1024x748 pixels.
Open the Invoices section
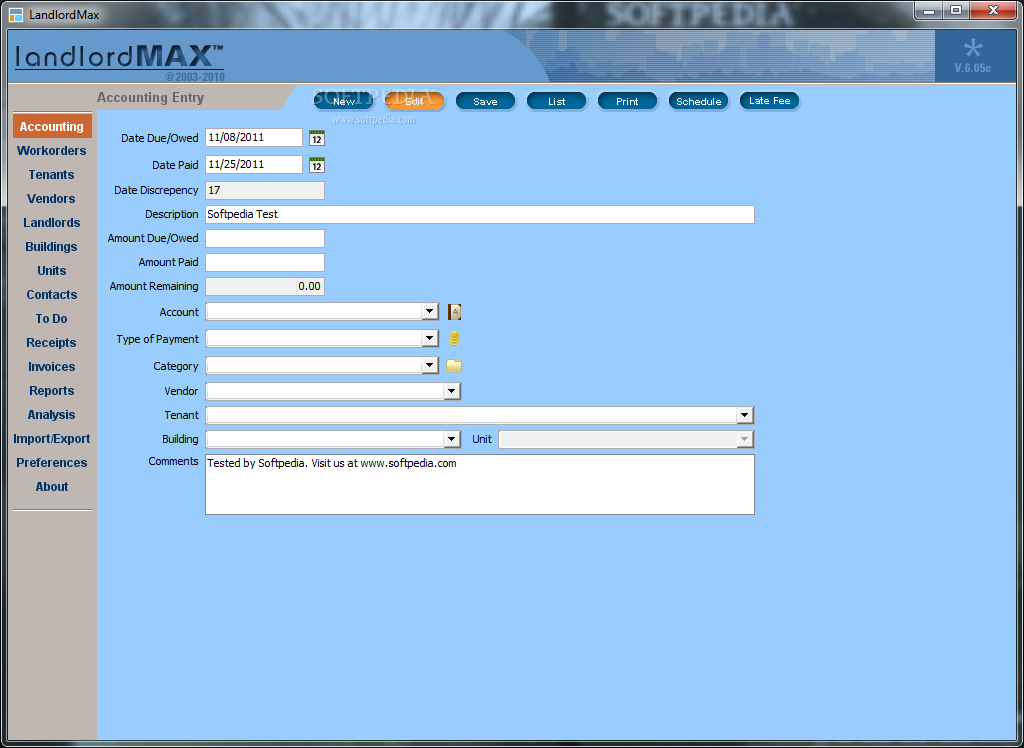[52, 366]
